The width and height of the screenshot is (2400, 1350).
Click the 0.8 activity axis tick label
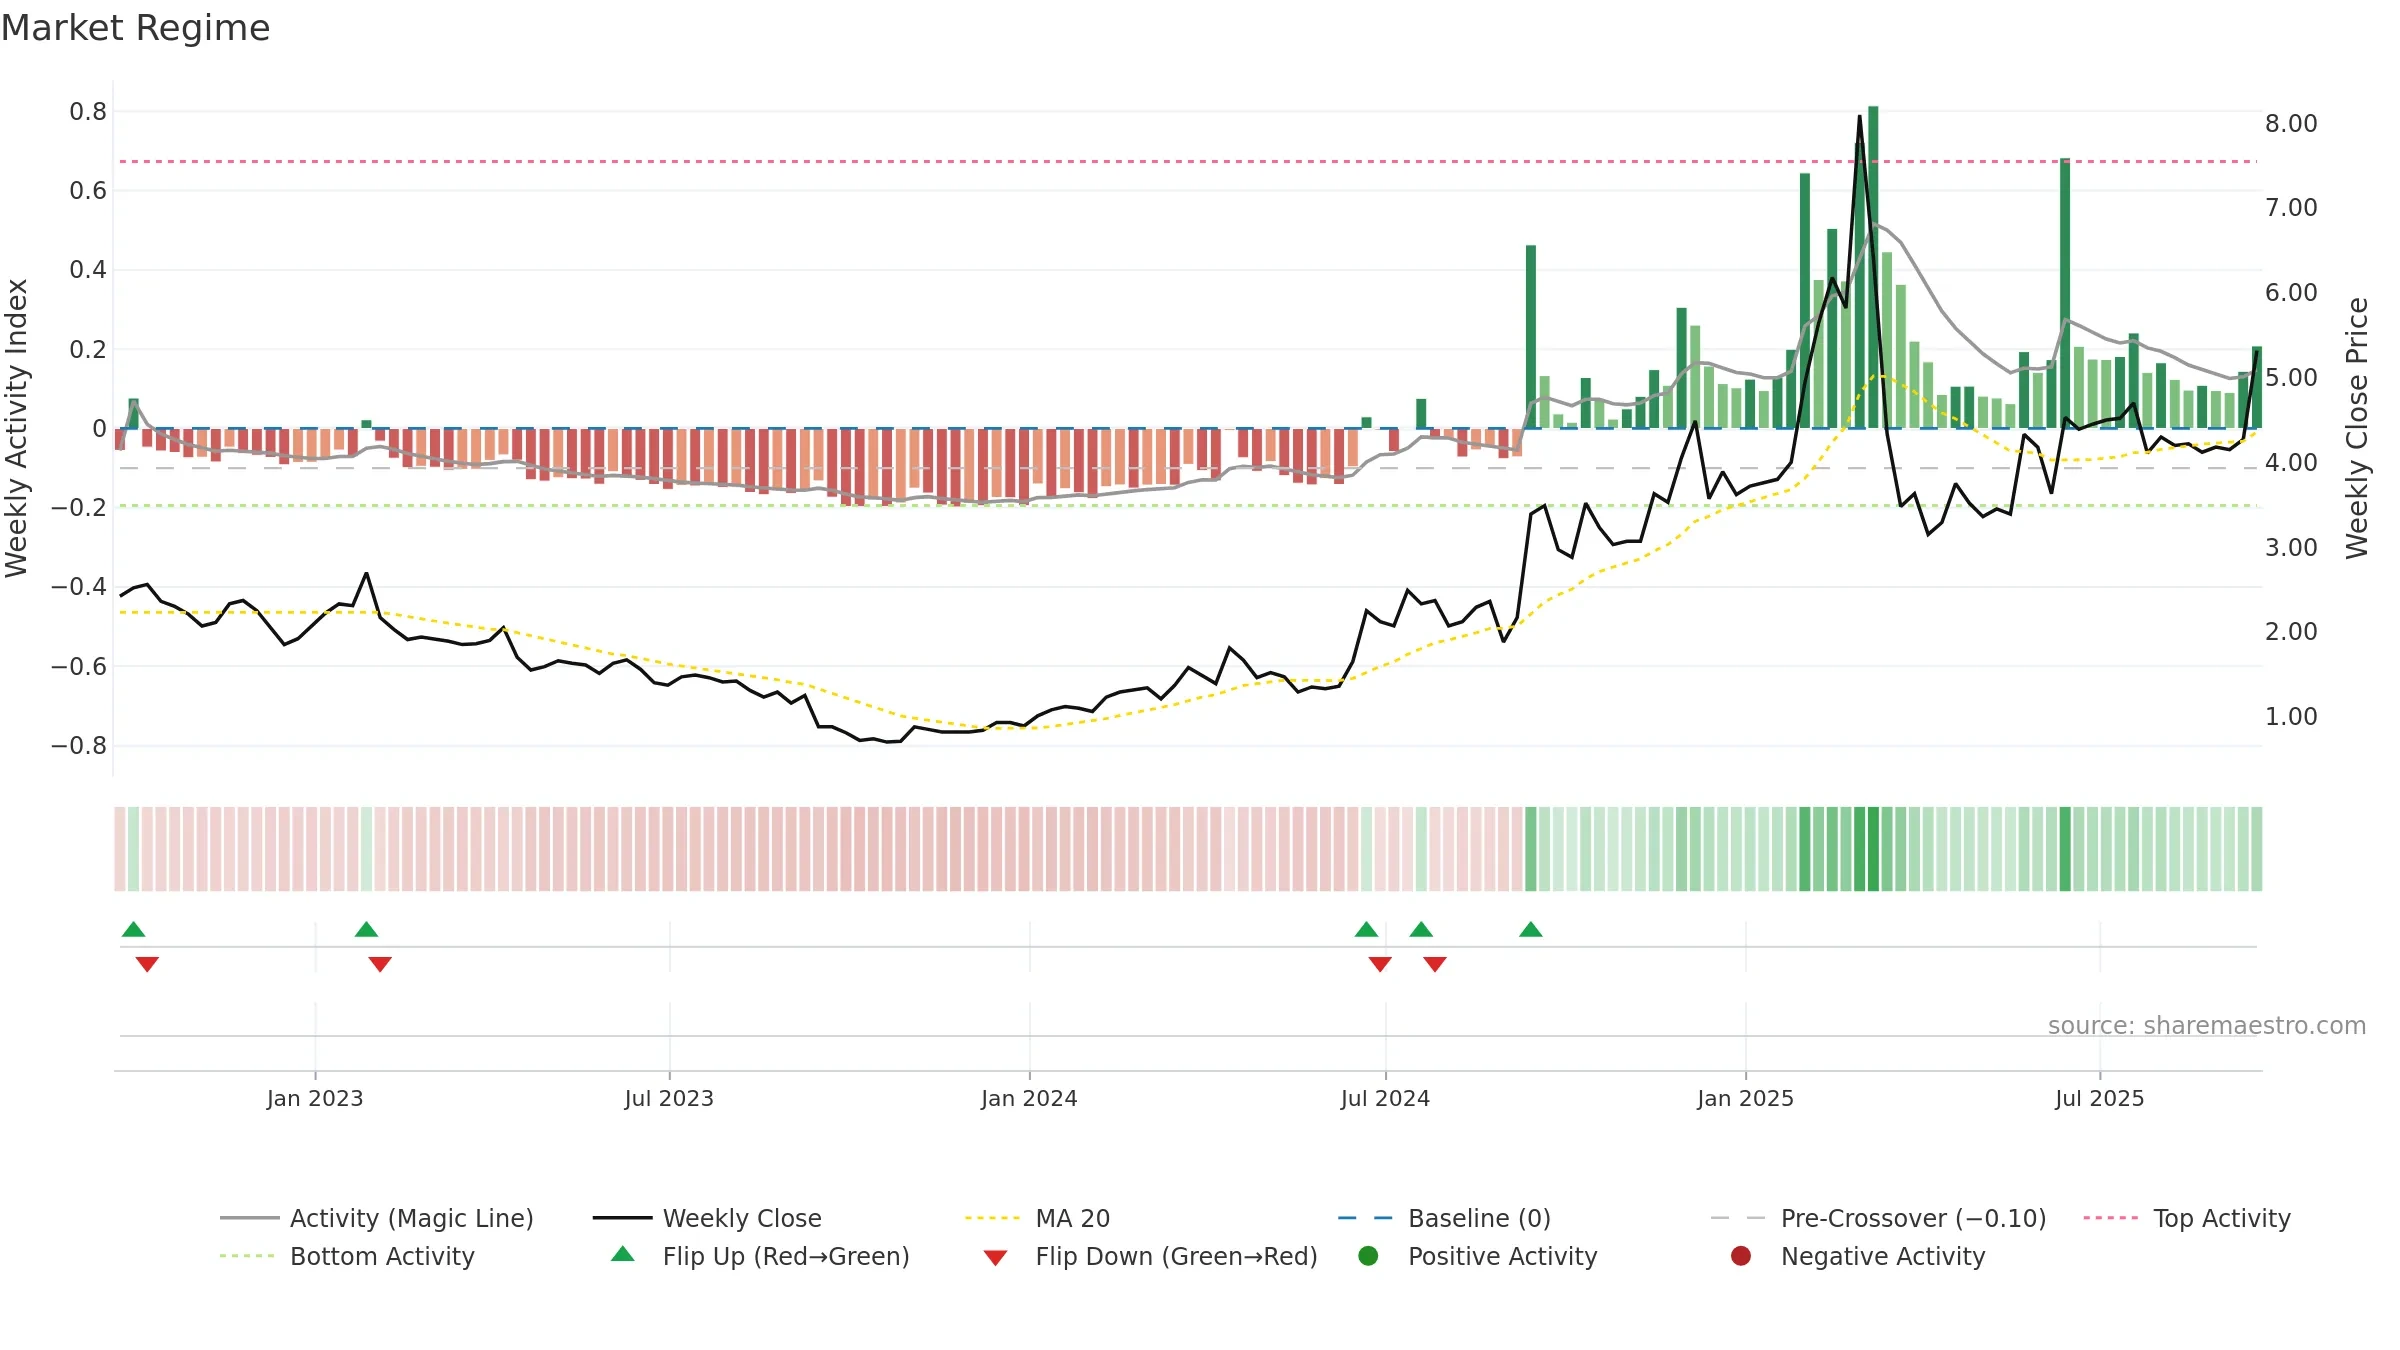coord(88,111)
